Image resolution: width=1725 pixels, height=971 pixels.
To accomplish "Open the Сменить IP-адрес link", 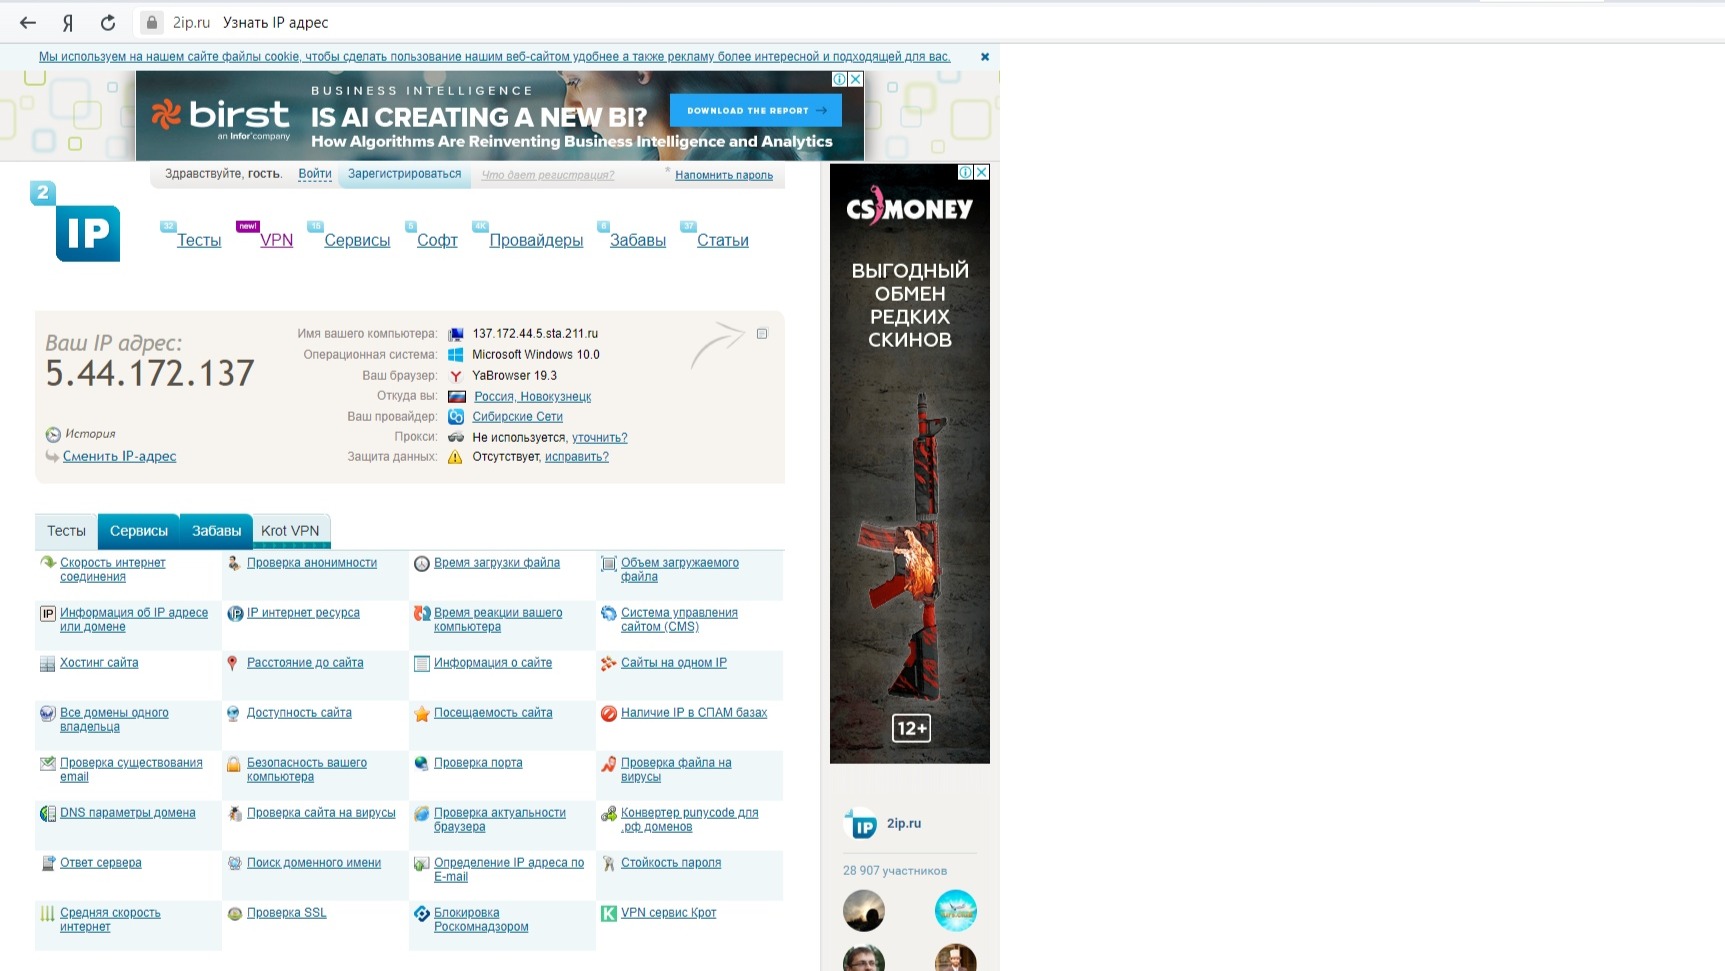I will (x=119, y=456).
